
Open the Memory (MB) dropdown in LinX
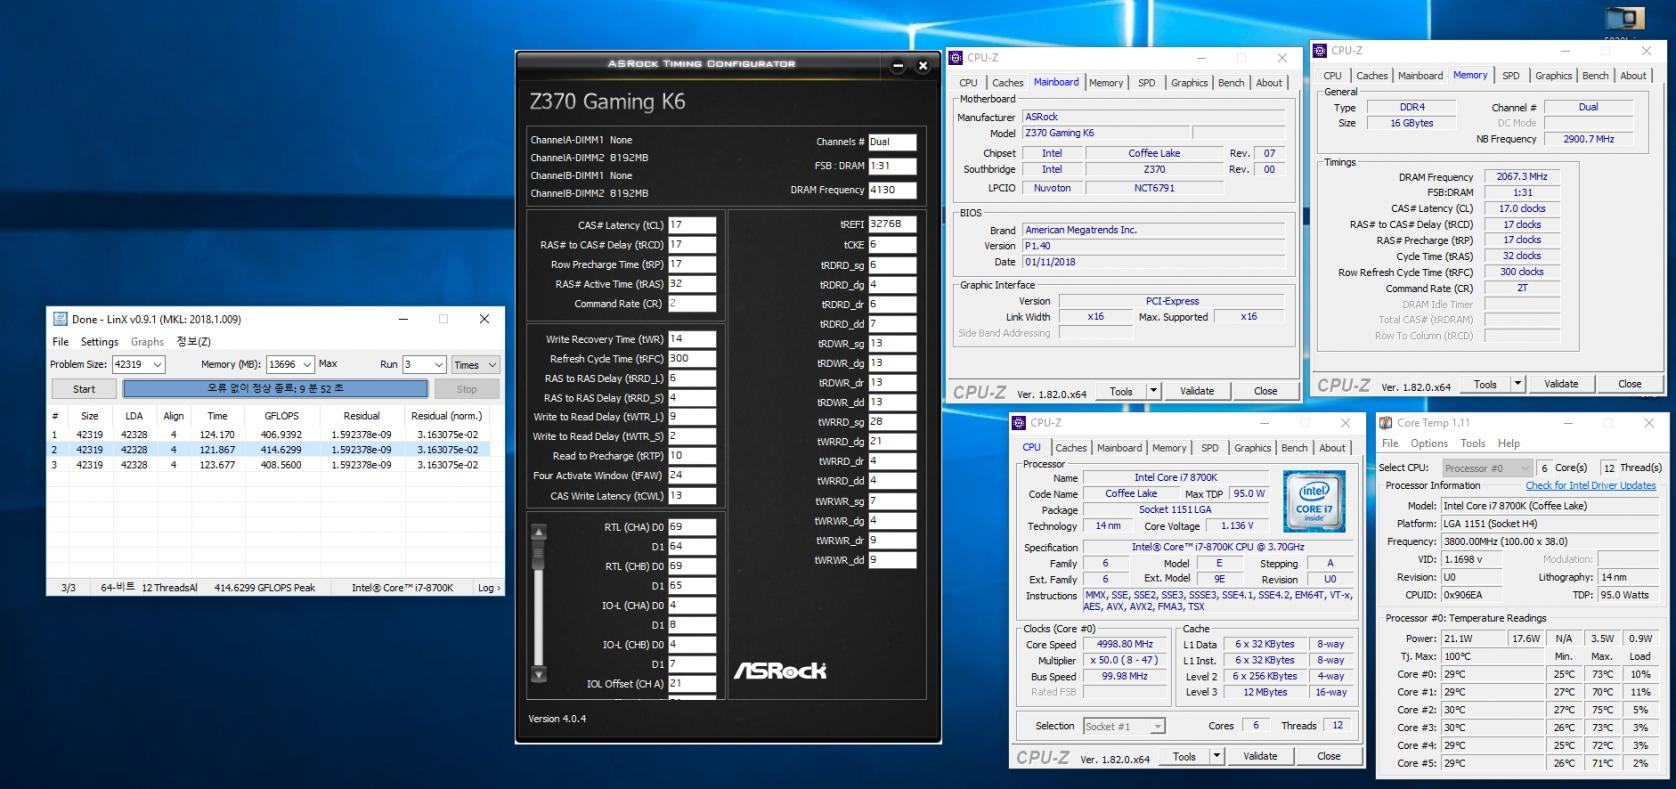(x=307, y=365)
